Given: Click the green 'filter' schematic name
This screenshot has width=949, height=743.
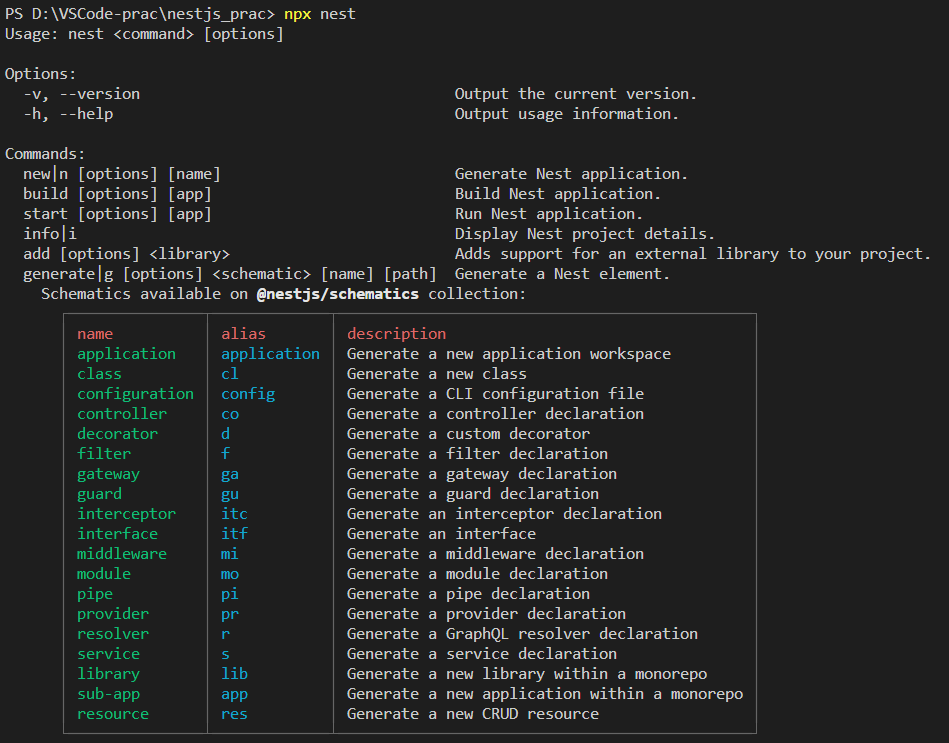Looking at the screenshot, I should (104, 454).
